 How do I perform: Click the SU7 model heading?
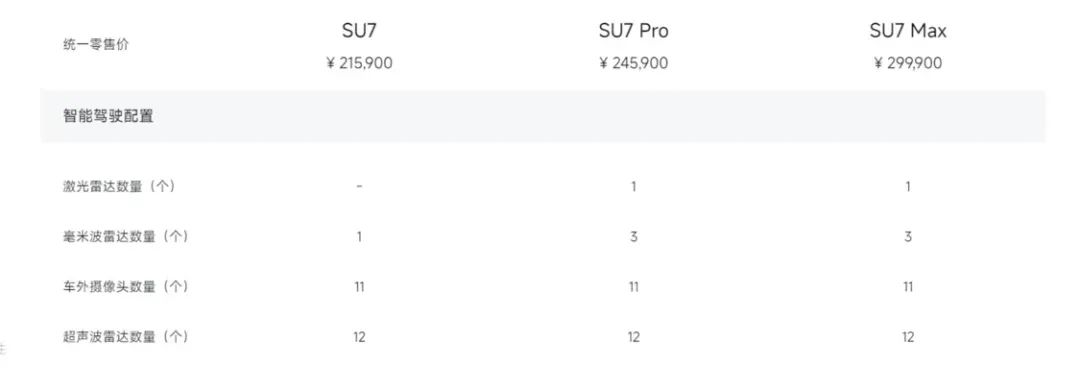(359, 31)
